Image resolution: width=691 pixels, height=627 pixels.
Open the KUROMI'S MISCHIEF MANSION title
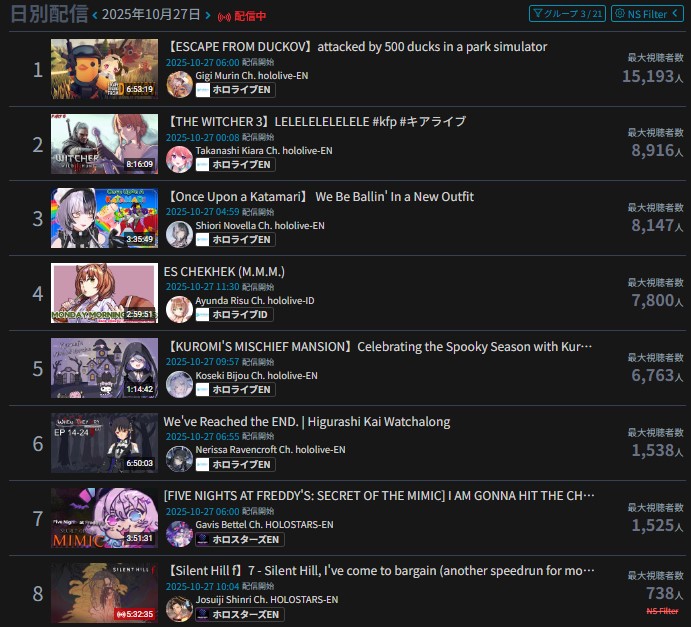point(379,347)
